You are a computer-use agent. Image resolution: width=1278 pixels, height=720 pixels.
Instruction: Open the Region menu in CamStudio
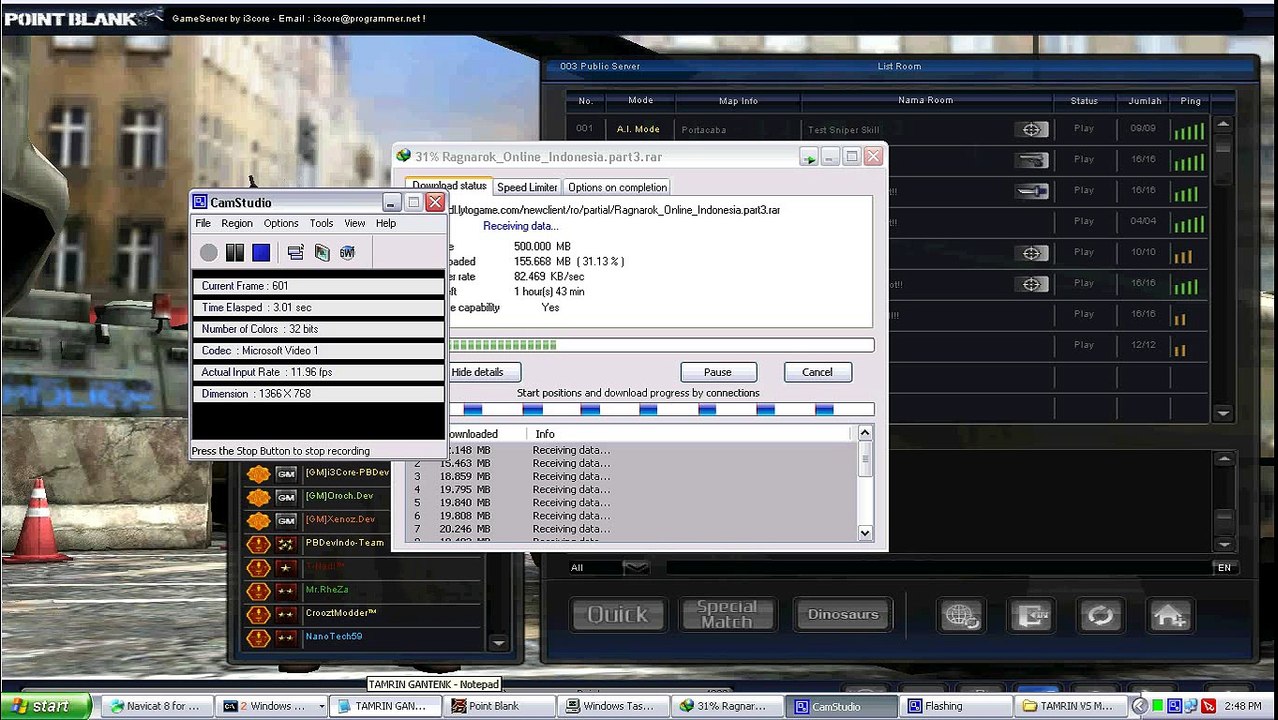[x=237, y=223]
